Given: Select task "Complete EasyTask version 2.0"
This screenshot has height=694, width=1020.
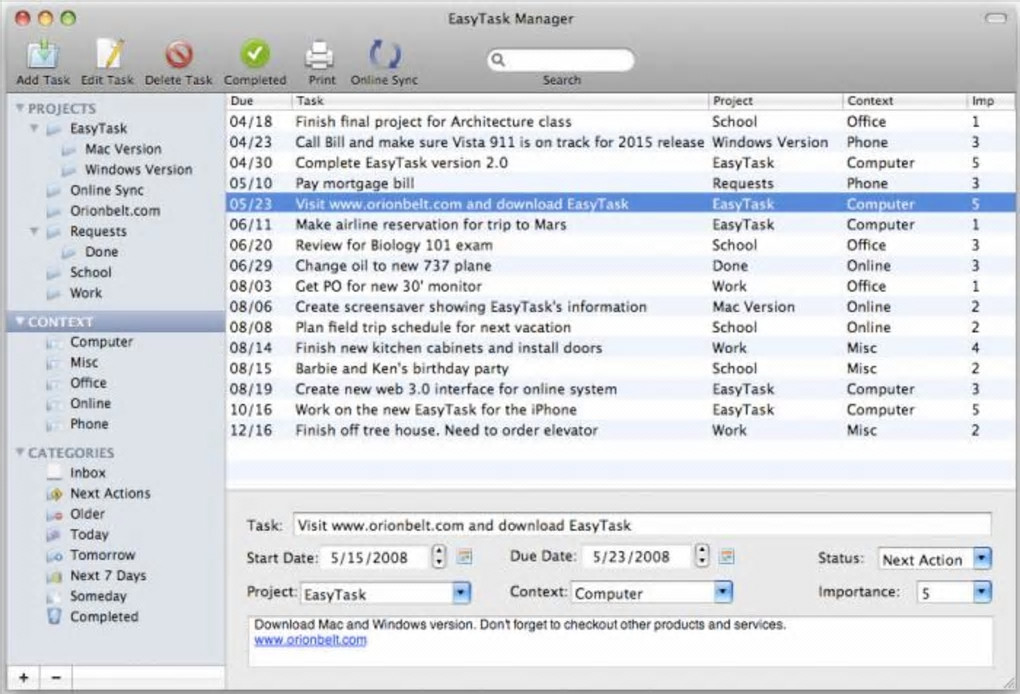Looking at the screenshot, I should 620,163.
